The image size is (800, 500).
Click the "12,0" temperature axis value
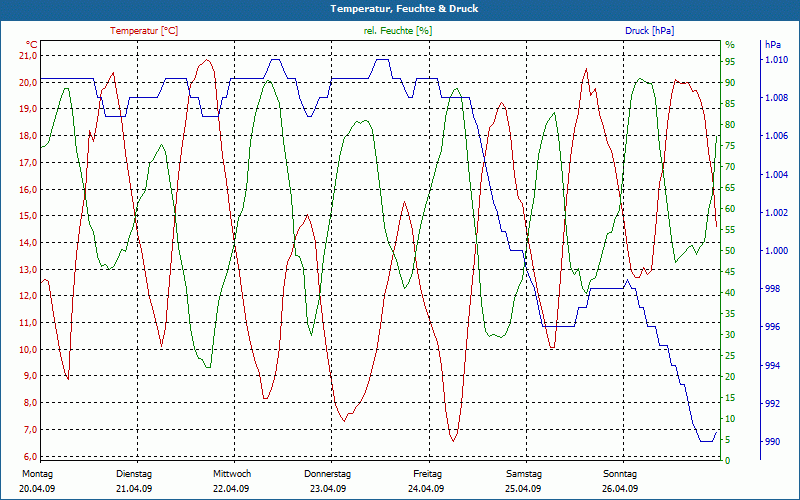click(29, 296)
